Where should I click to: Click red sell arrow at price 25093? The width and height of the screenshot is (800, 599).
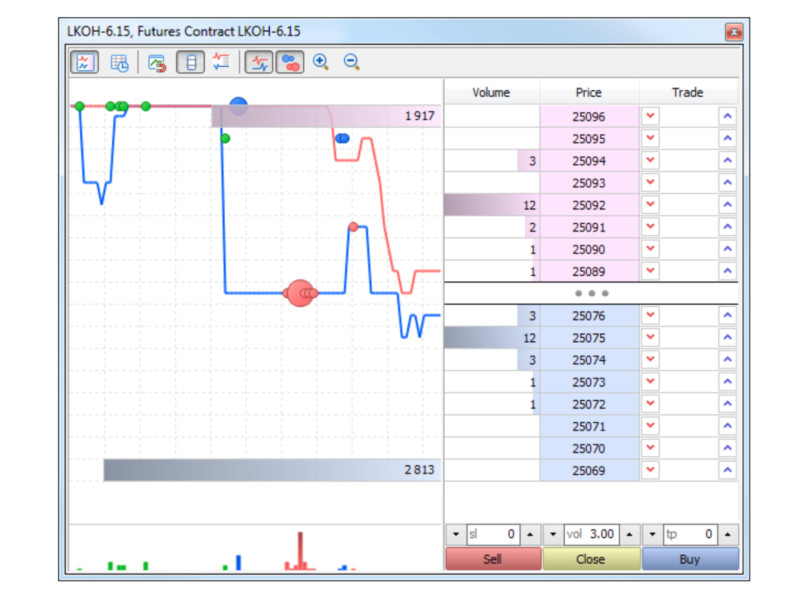[650, 183]
